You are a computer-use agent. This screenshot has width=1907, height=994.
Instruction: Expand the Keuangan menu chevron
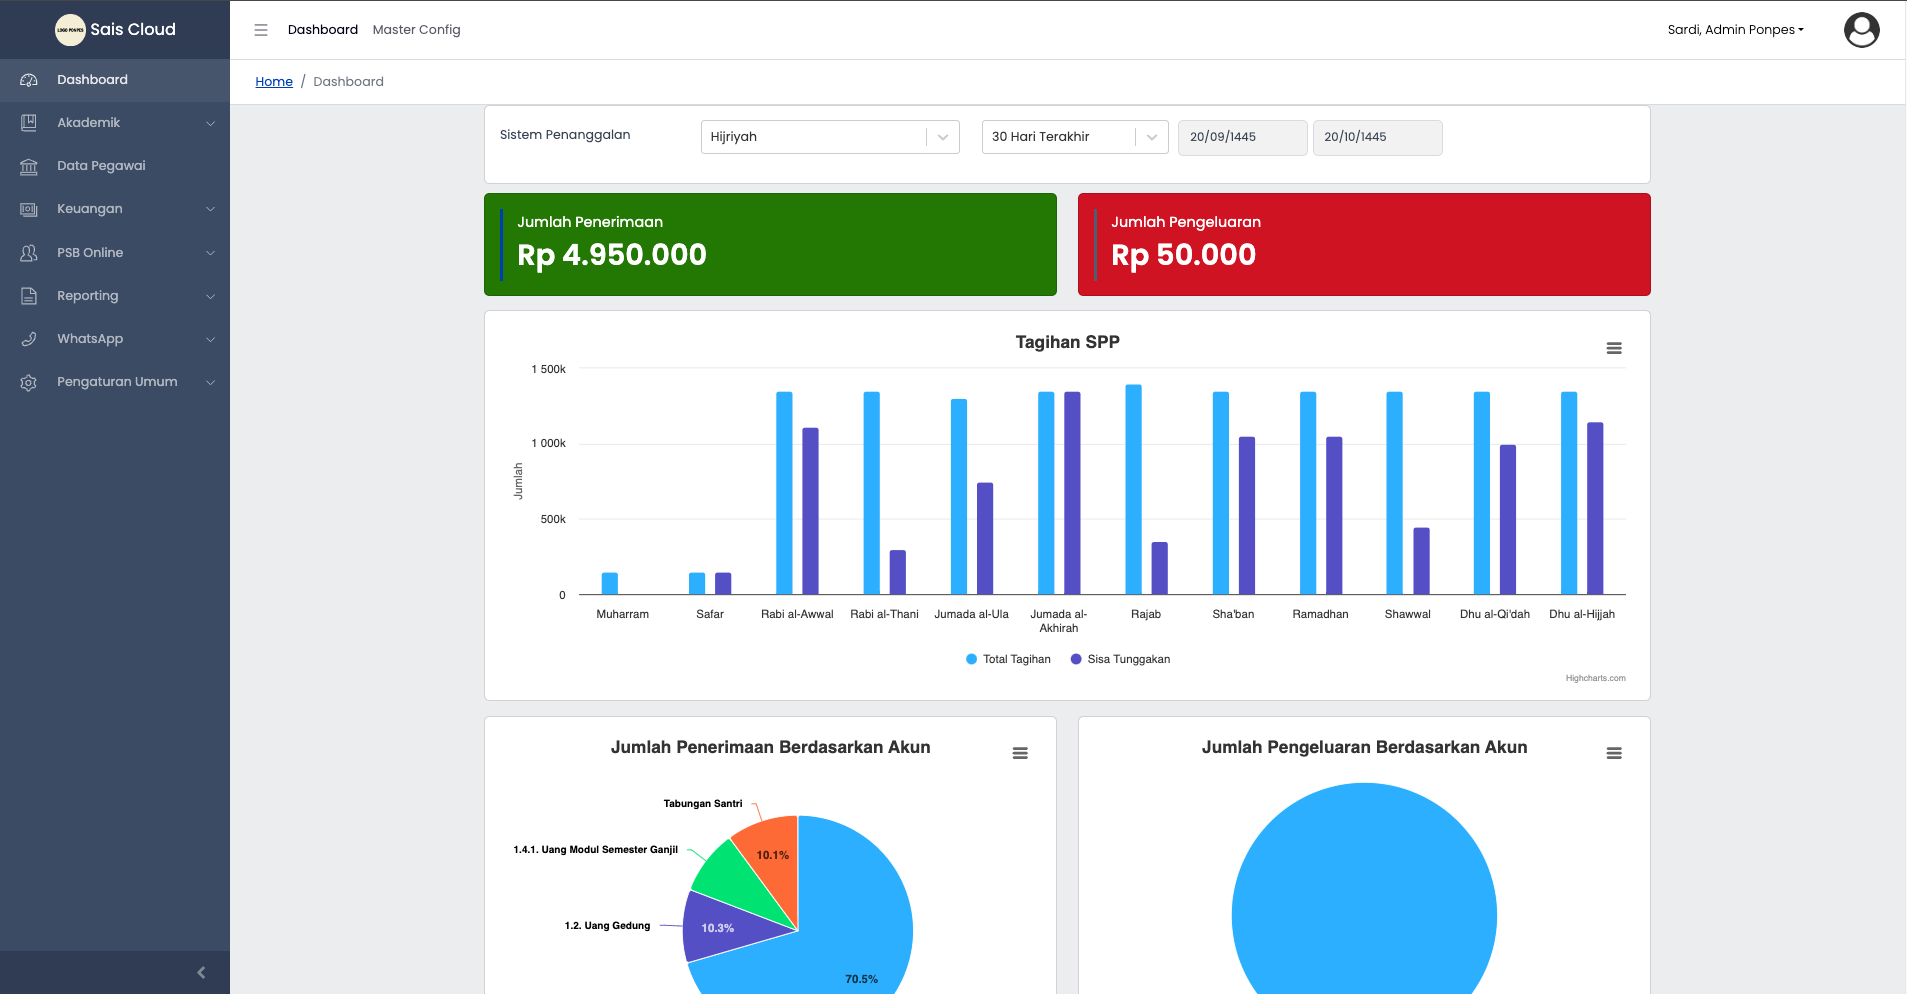click(x=210, y=209)
